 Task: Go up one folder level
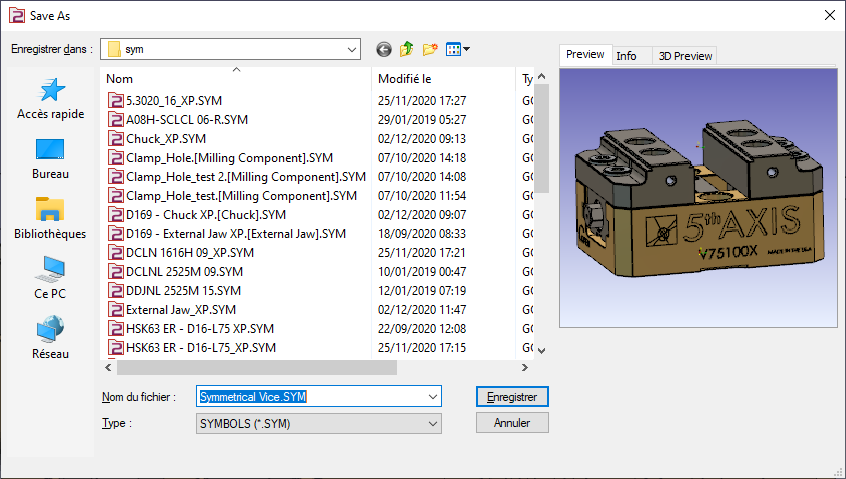(x=407, y=49)
